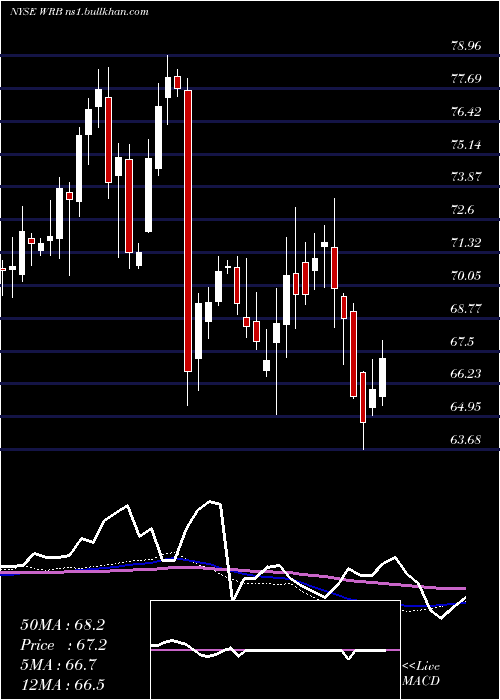Select the 63.68 price axis label
500x700 pixels.
(x=466, y=440)
